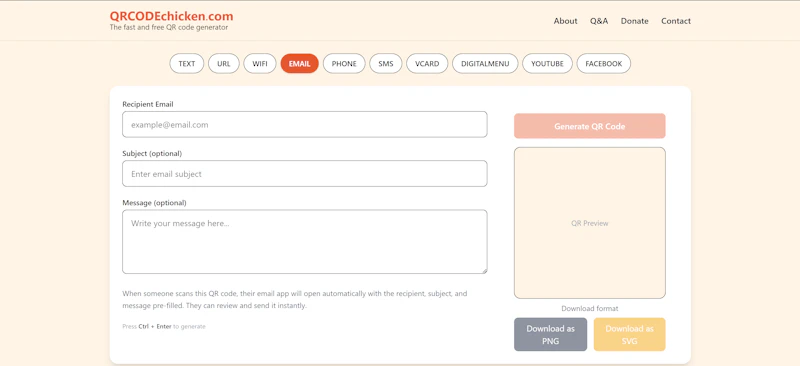Switch to the FACEBOOK tab
800x366 pixels.
pyautogui.click(x=604, y=64)
